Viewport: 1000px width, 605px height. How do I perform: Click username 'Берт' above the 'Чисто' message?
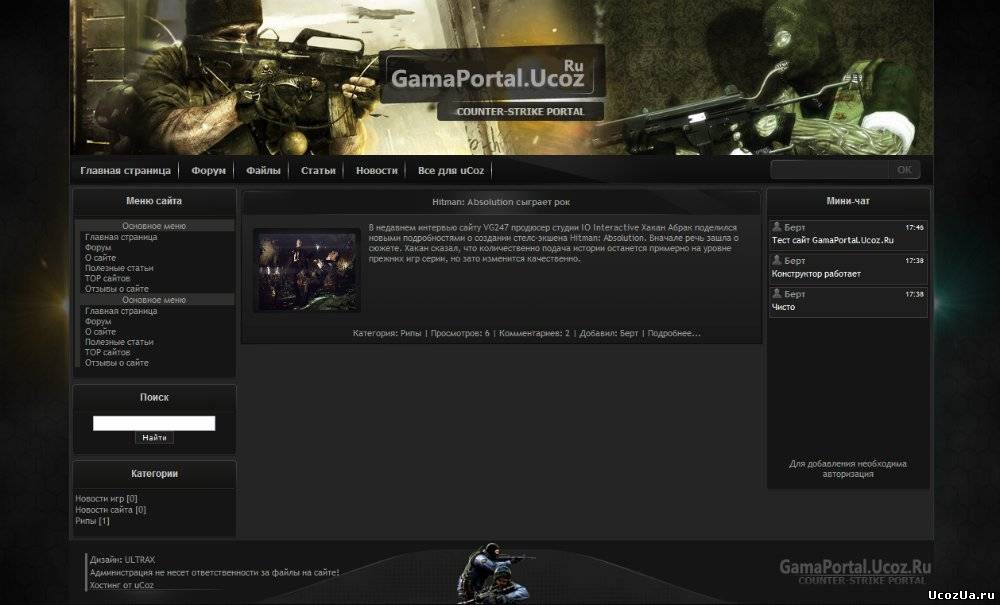pos(795,294)
